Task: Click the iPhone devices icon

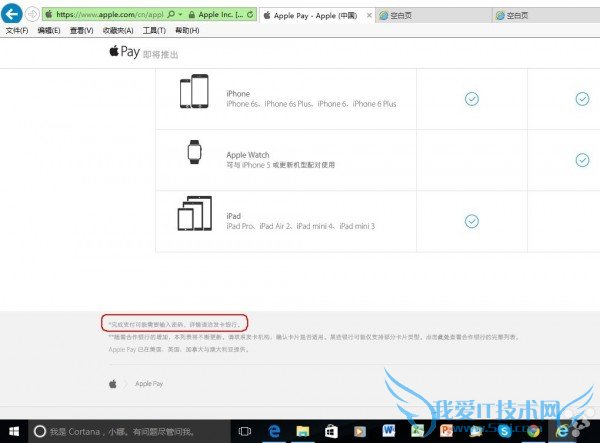Action: (194, 91)
